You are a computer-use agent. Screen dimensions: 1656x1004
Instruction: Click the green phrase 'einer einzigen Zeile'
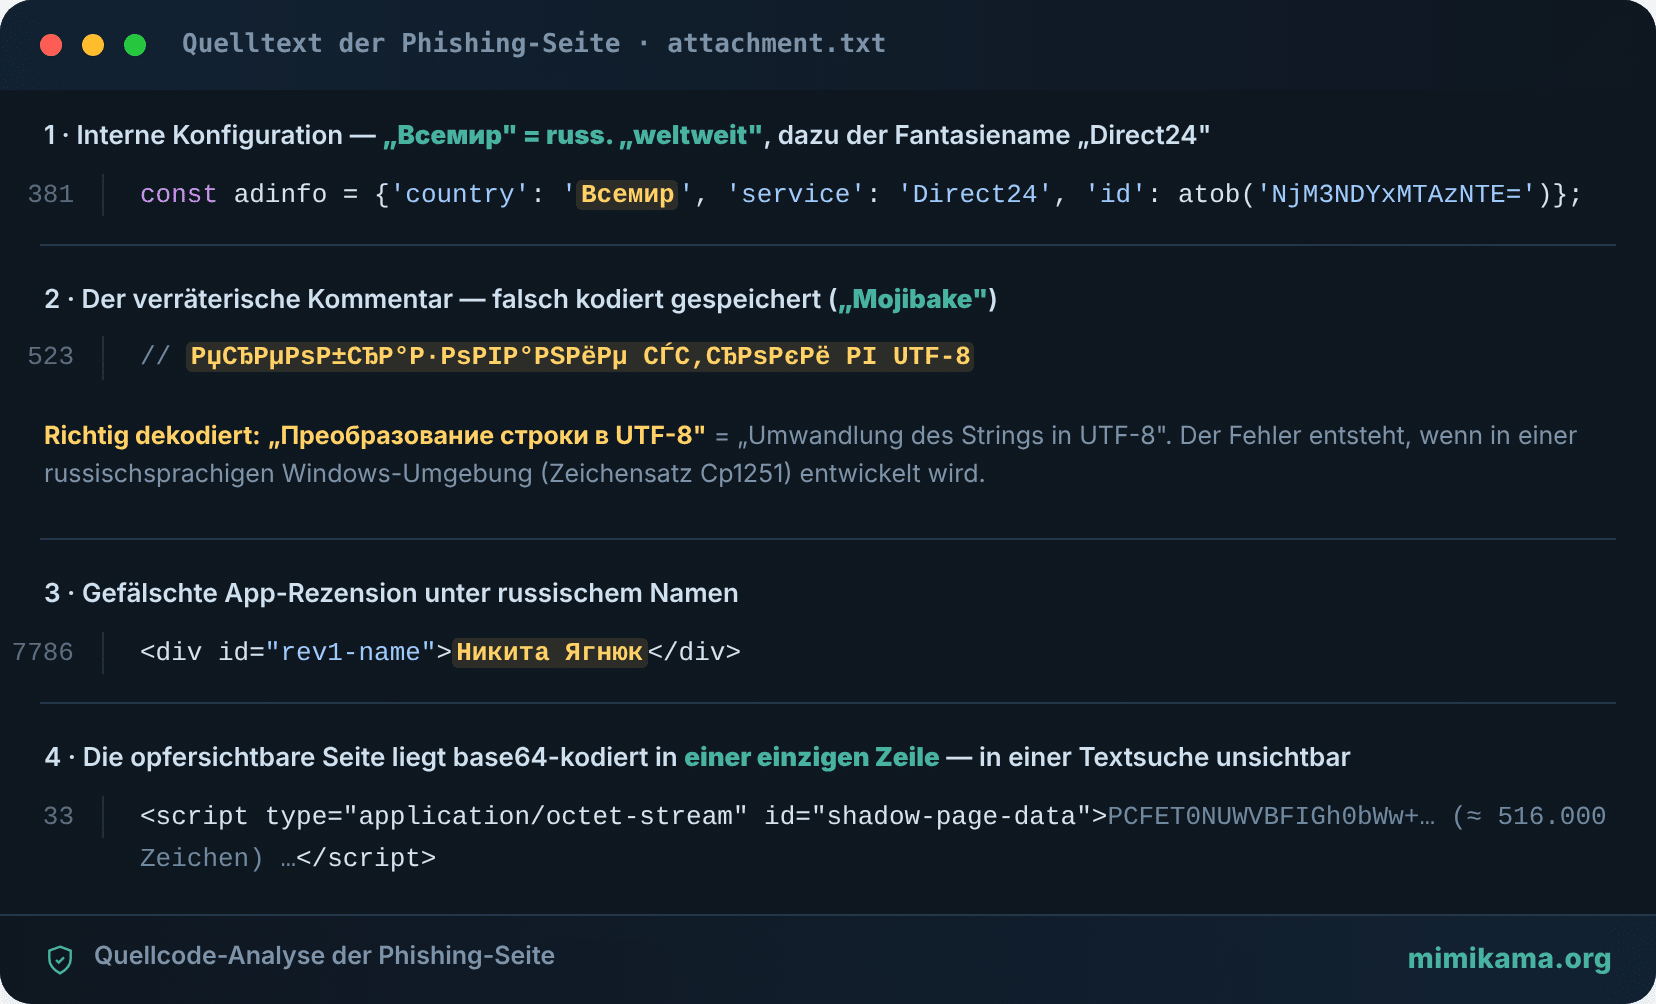(x=812, y=757)
